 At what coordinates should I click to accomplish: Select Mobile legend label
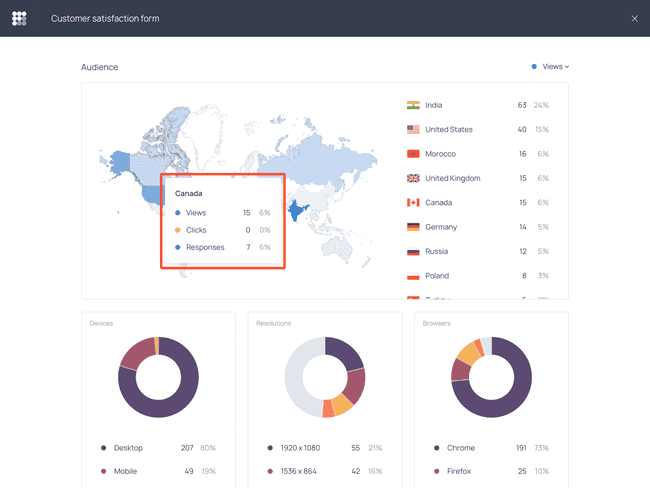click(125, 471)
